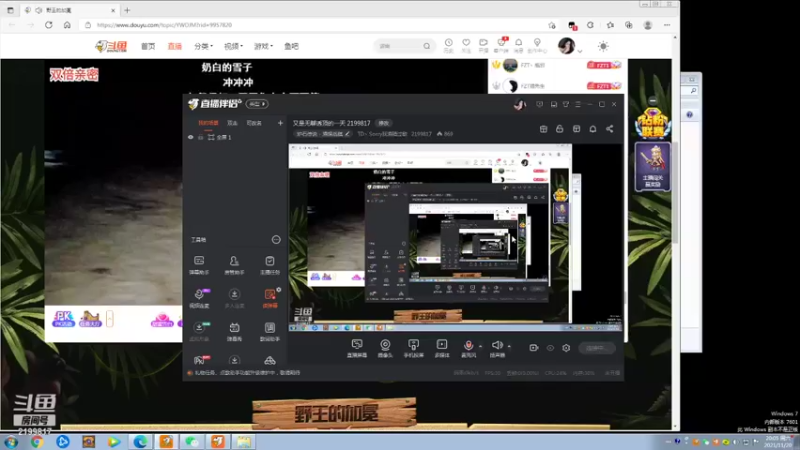Viewport: 800px width, 450px height.
Task: Start recording with the camcorder icon
Action: click(x=534, y=348)
